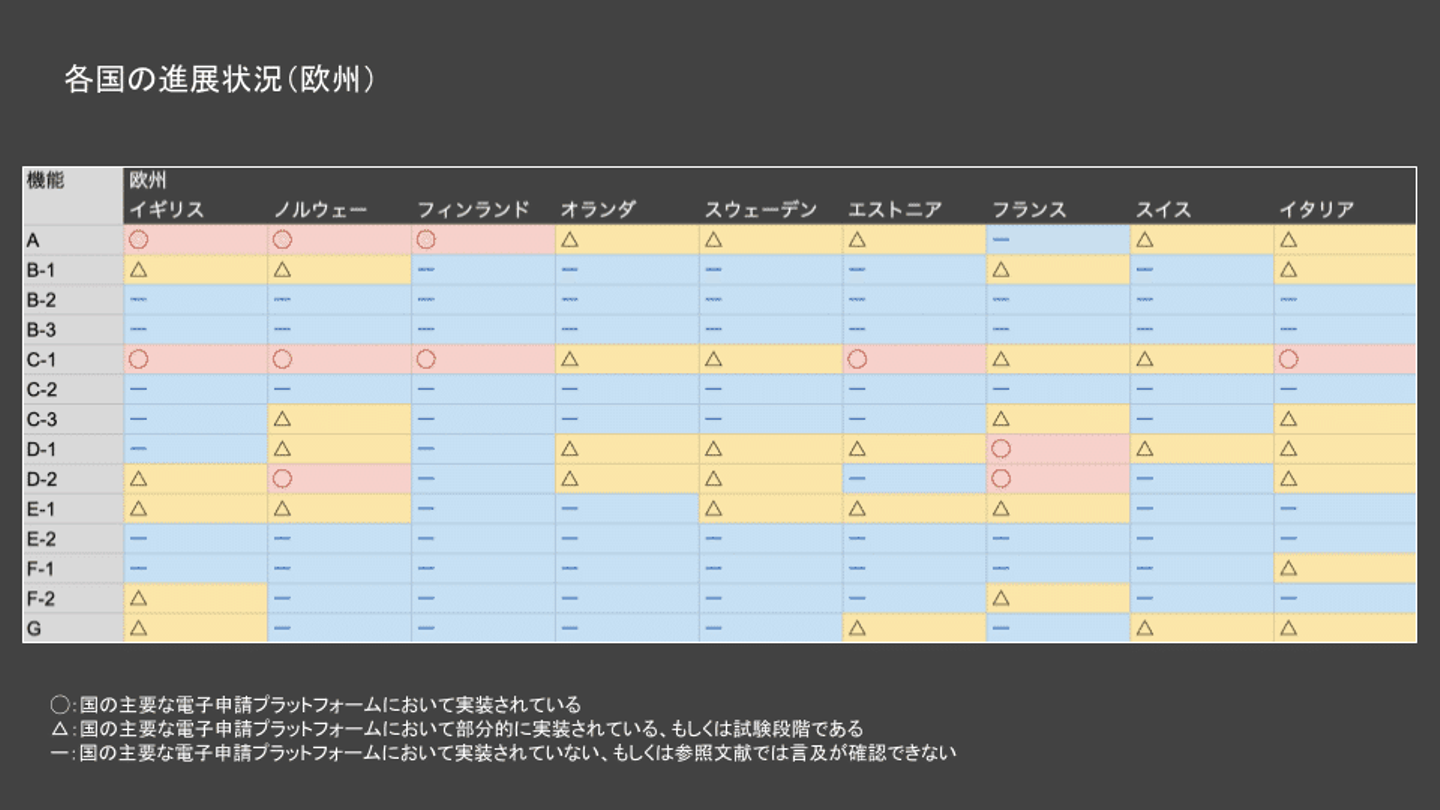
Task: Click the dash in row A under フランス
Action: (x=1001, y=240)
